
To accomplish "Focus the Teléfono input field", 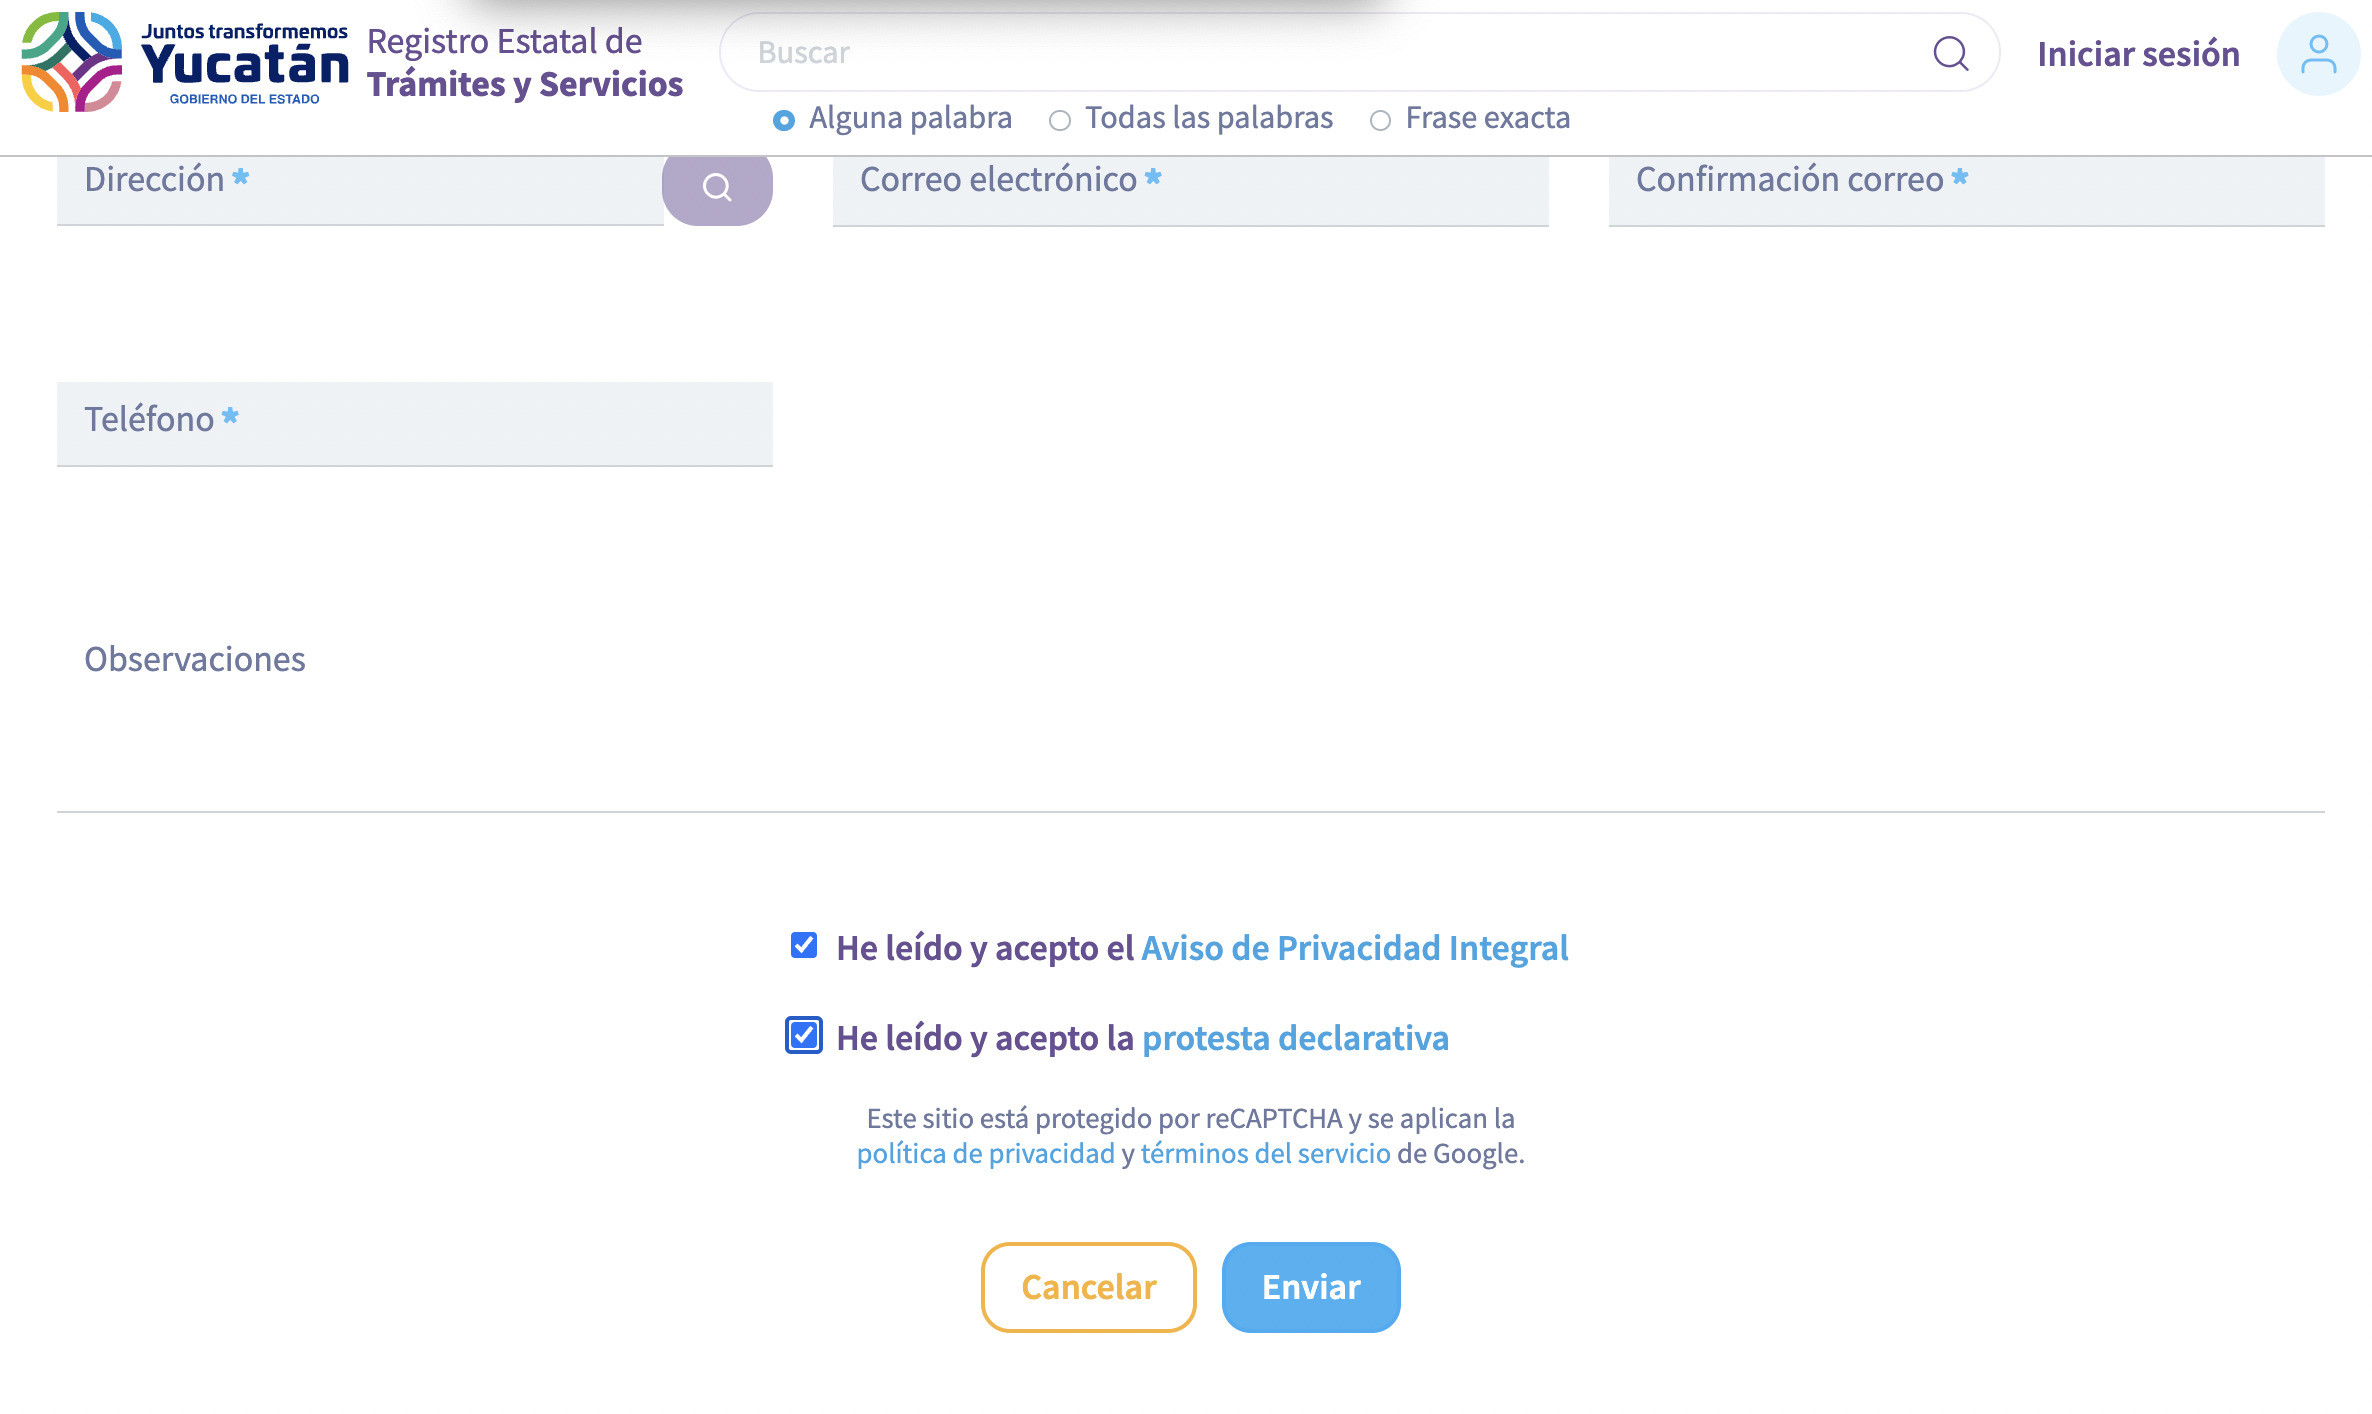I will click(x=414, y=423).
